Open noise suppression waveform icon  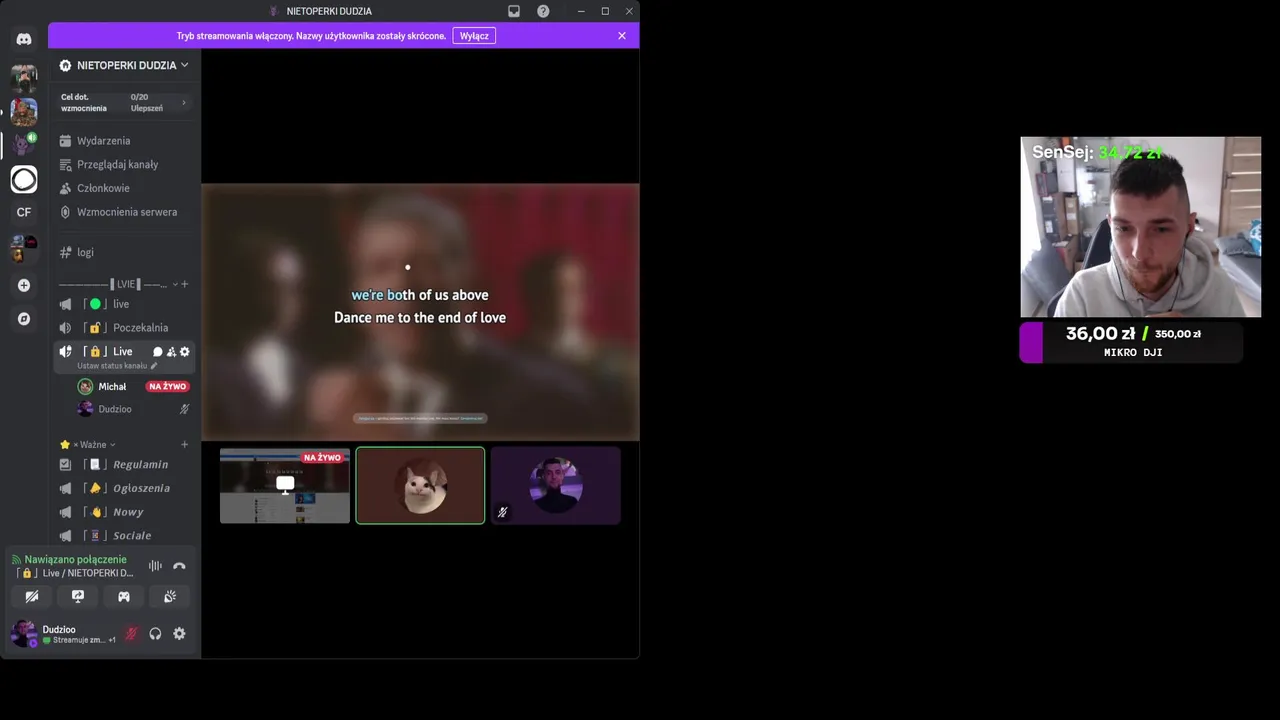[x=155, y=566]
